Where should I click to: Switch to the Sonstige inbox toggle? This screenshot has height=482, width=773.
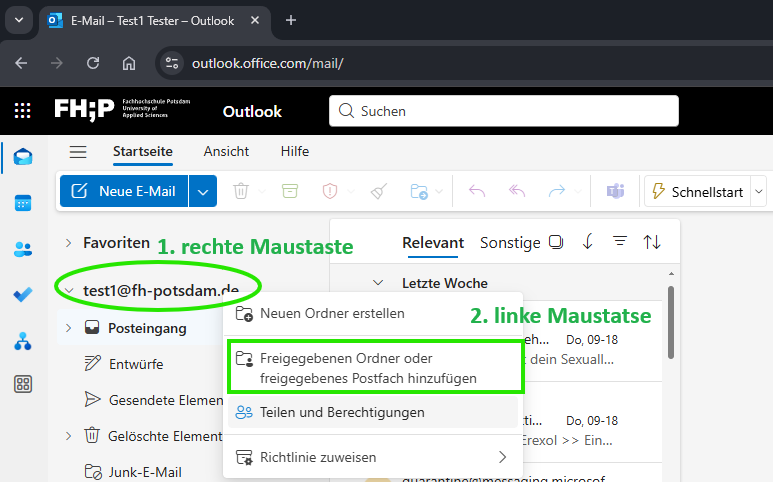[510, 242]
